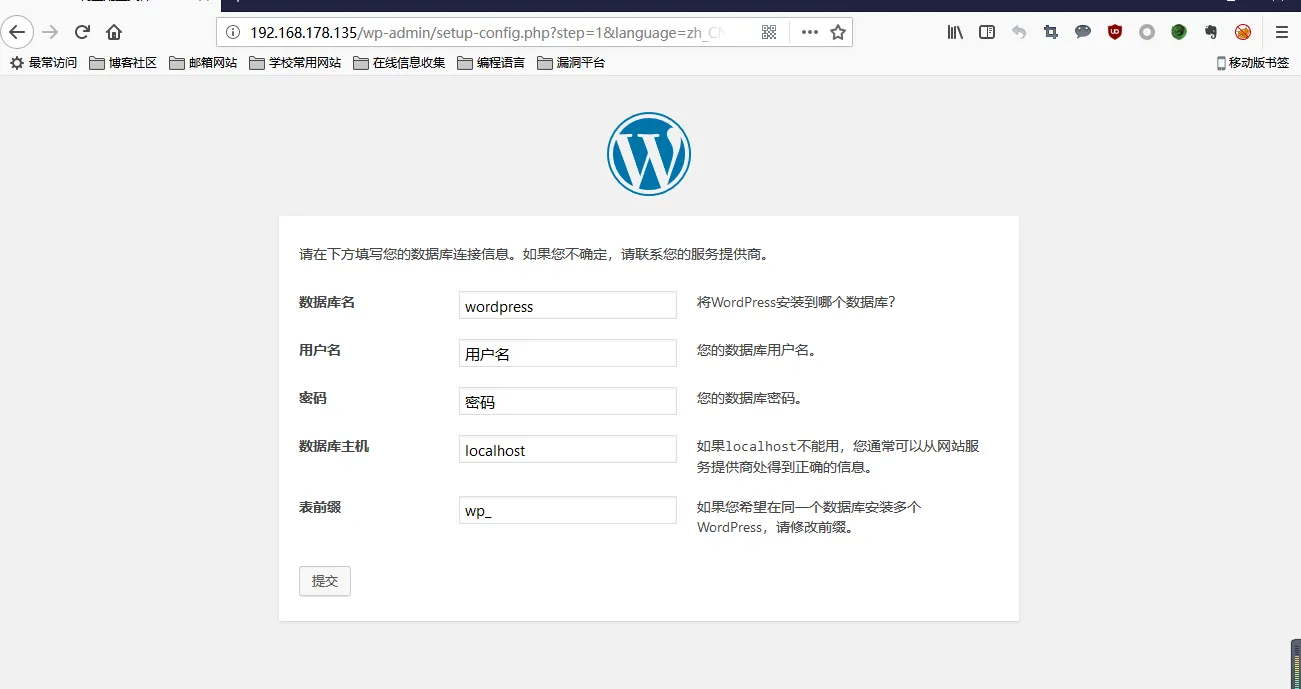Click the 表前缀 field label
Image resolution: width=1301 pixels, height=689 pixels.
pyautogui.click(x=320, y=507)
